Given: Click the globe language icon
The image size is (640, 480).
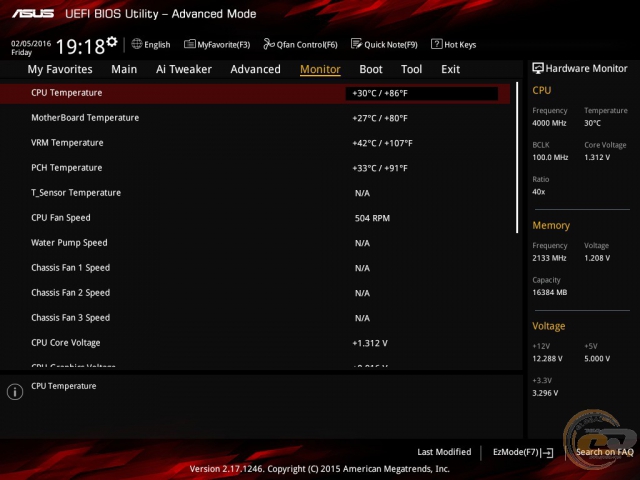Looking at the screenshot, I should (x=137, y=44).
